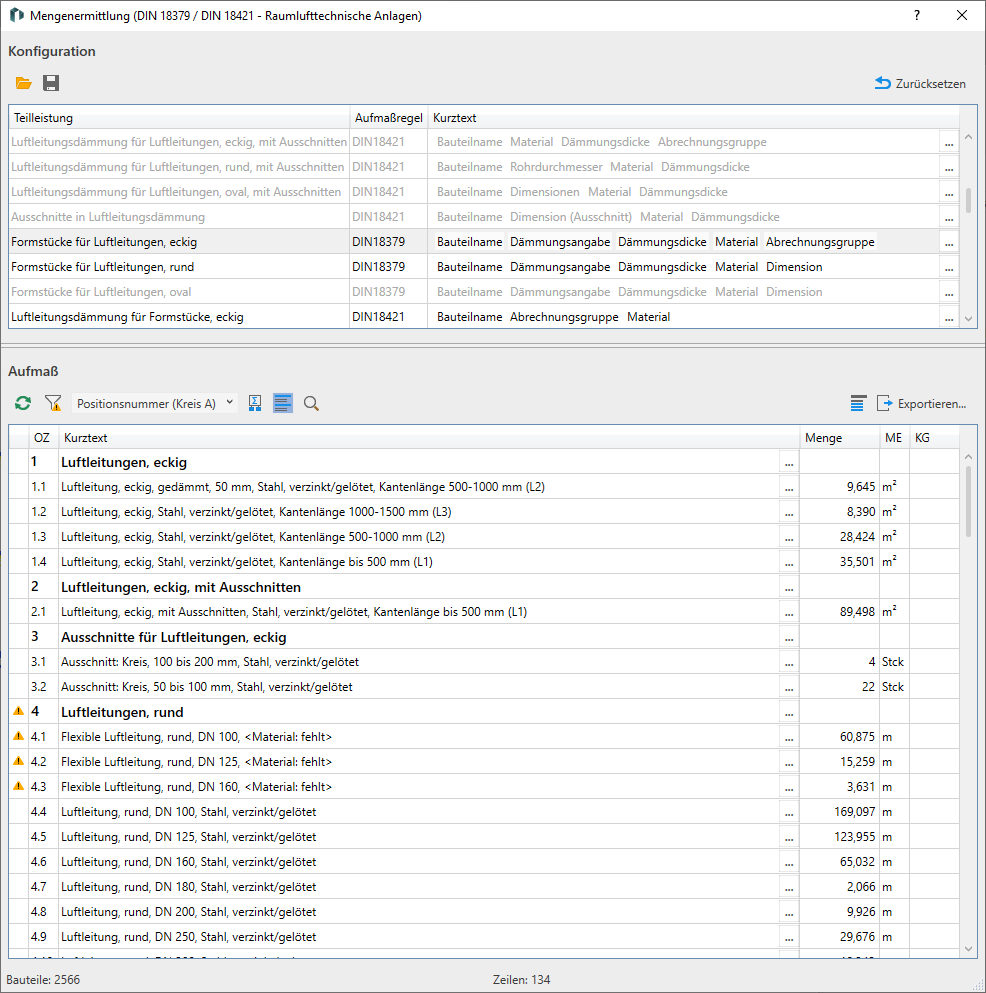Open ellipsis for row 3.1 Ausschnitt Kreis
986x993 pixels.
(789, 662)
